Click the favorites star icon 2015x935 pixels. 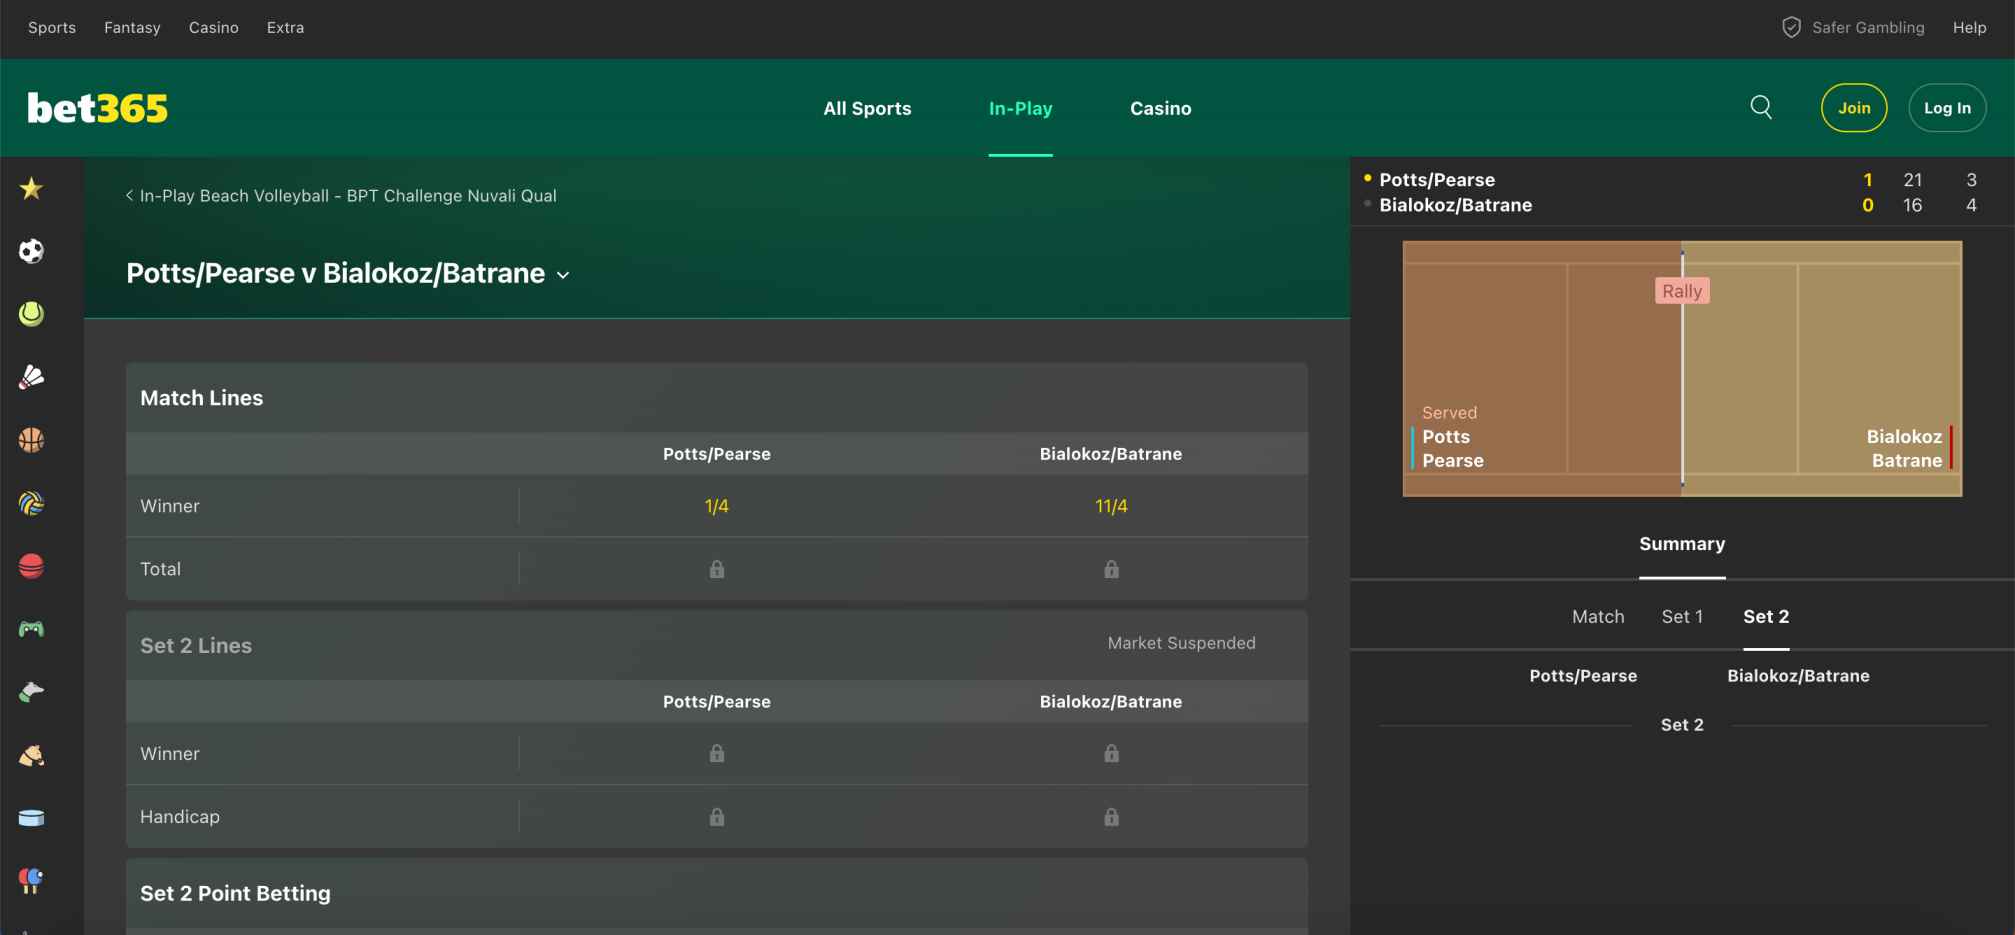click(x=31, y=188)
